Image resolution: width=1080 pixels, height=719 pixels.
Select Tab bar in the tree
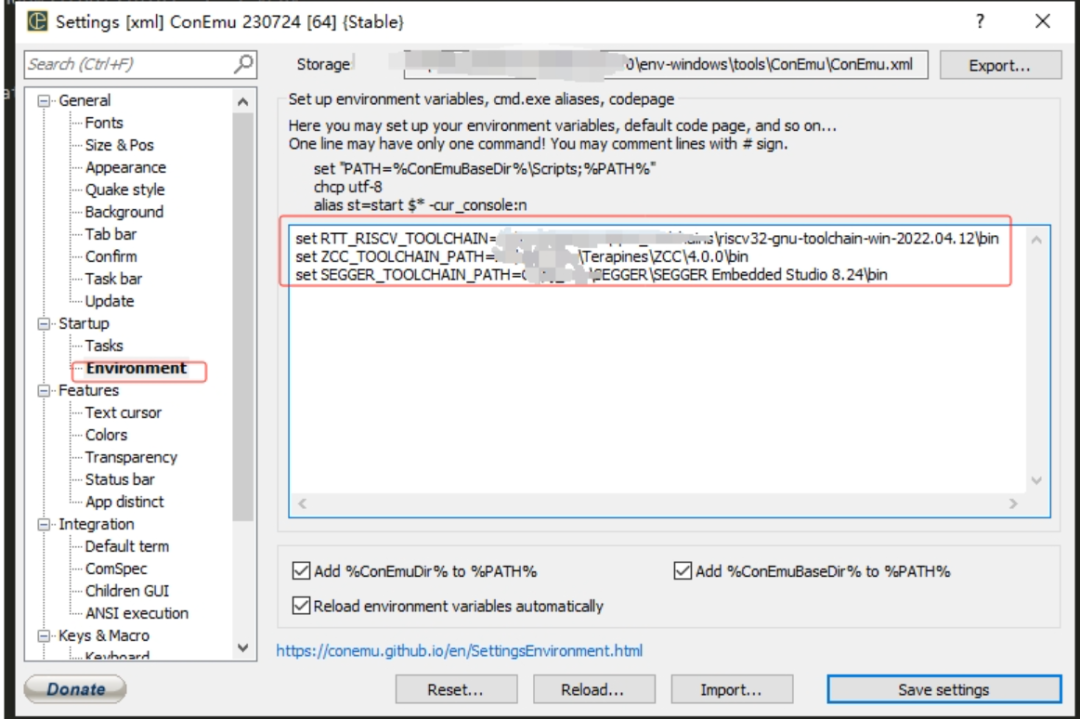coord(111,234)
